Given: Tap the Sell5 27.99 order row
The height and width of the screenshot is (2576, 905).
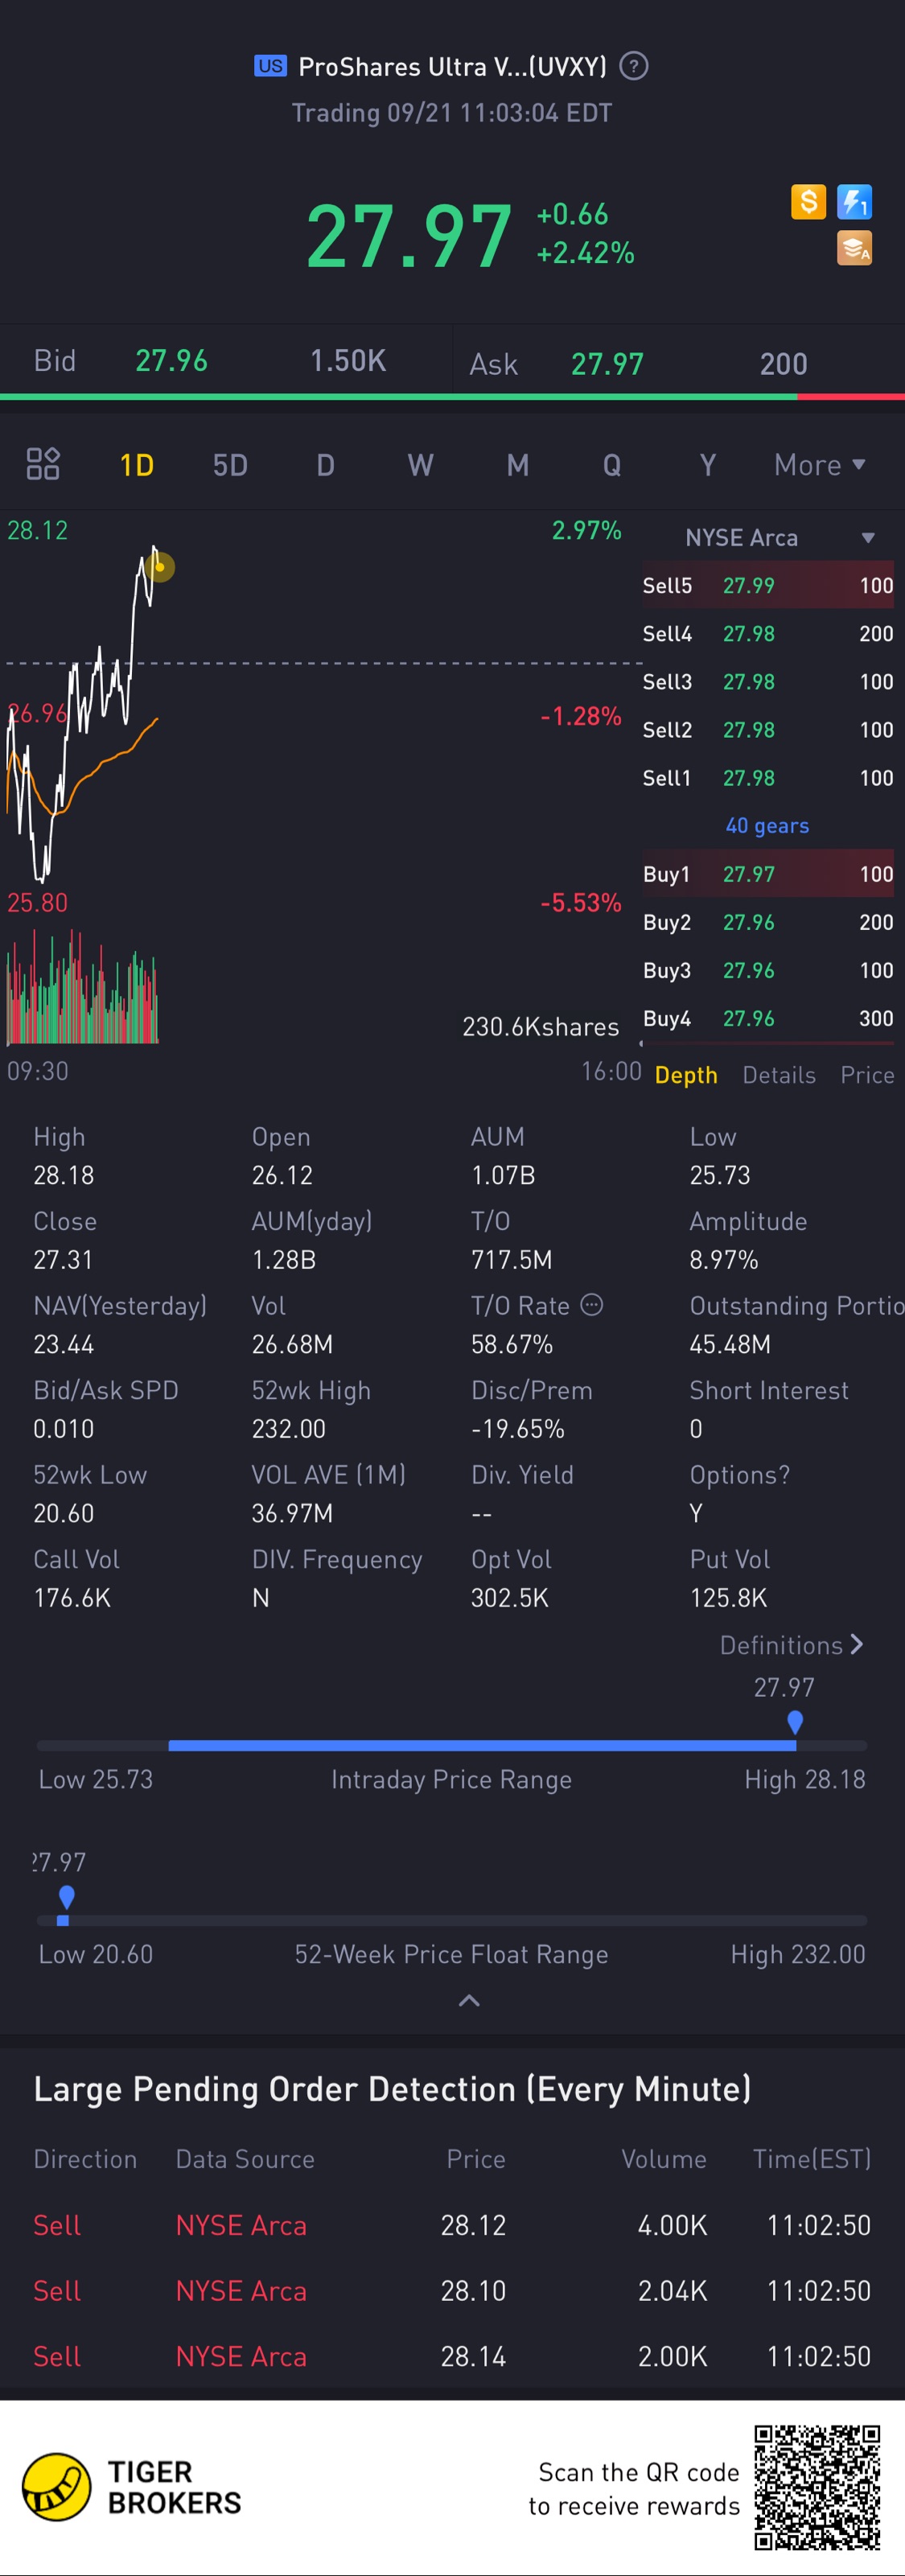Looking at the screenshot, I should pyautogui.click(x=768, y=586).
